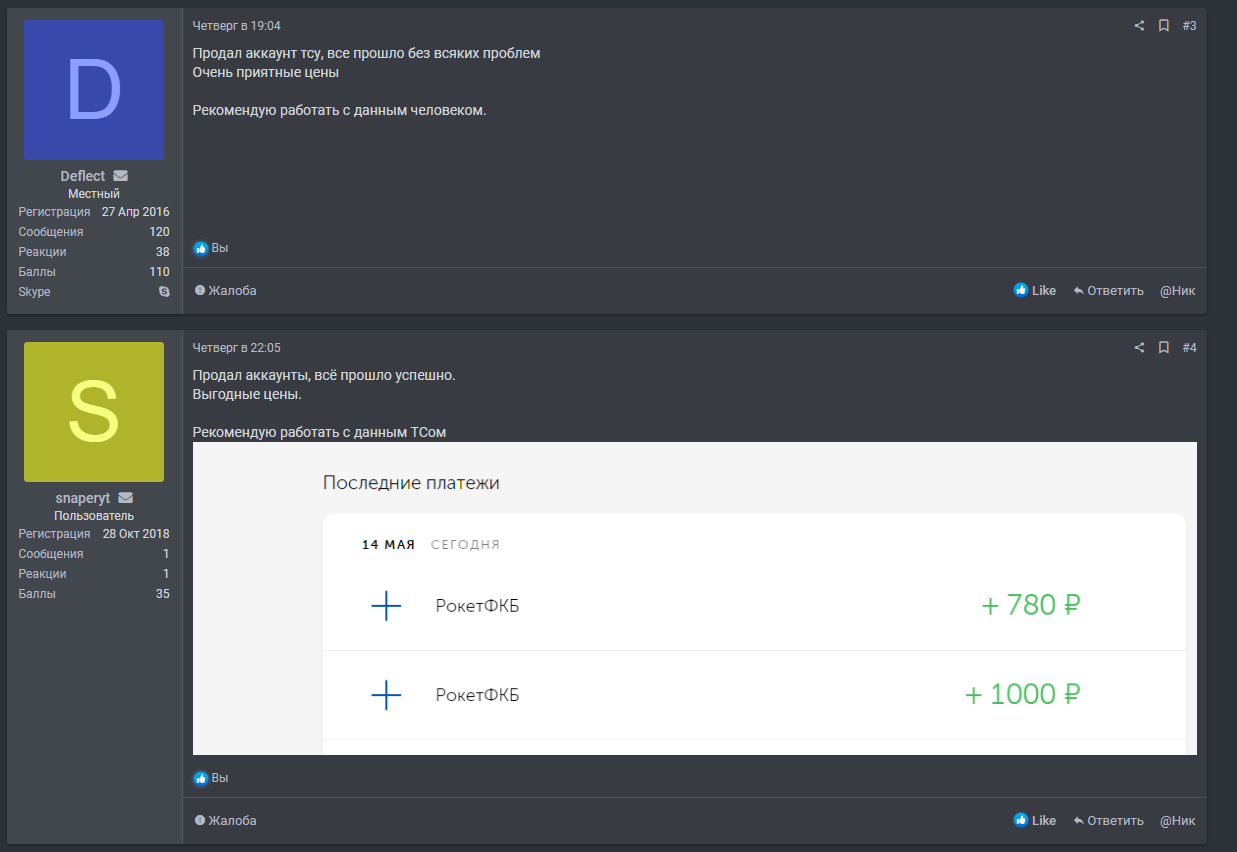Report Deflect's post via Жалоба

point(226,291)
